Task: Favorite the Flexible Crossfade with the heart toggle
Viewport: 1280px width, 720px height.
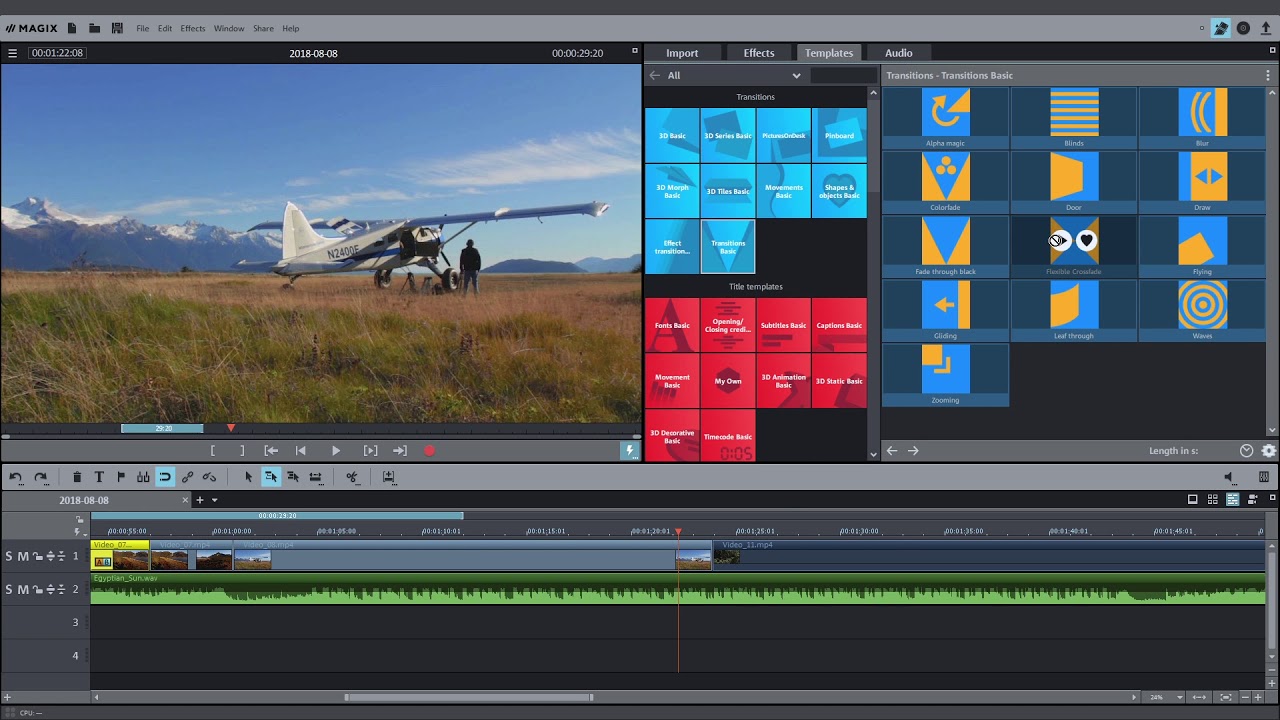Action: [1086, 240]
